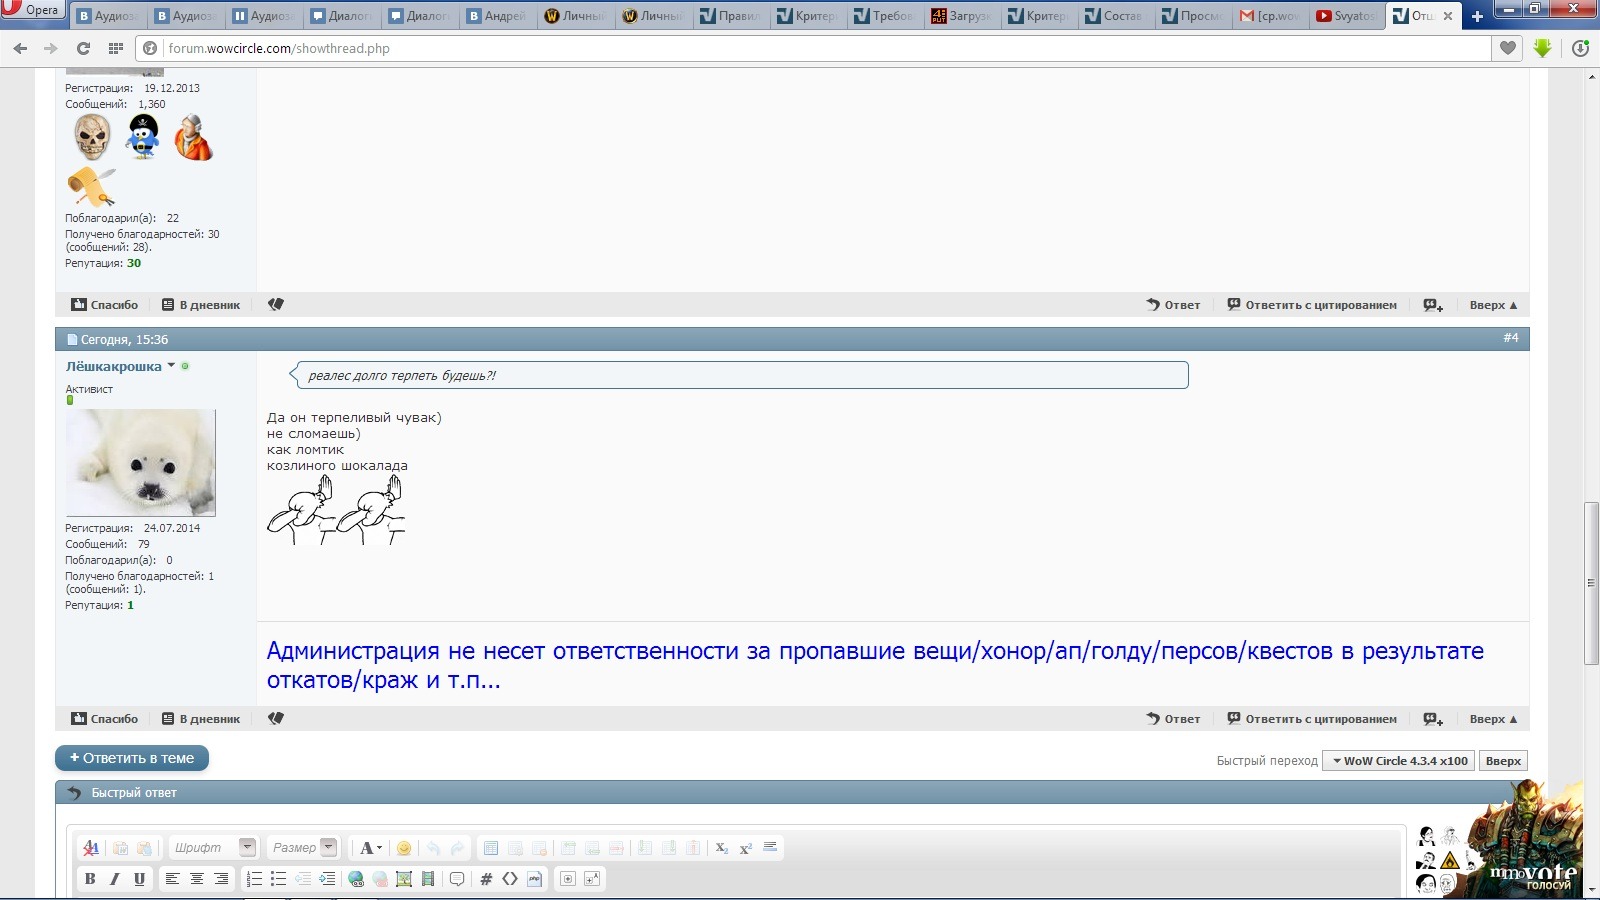Image resolution: width=1600 pixels, height=900 pixels.
Task: Open font size Размер dropdown
Action: click(x=304, y=848)
